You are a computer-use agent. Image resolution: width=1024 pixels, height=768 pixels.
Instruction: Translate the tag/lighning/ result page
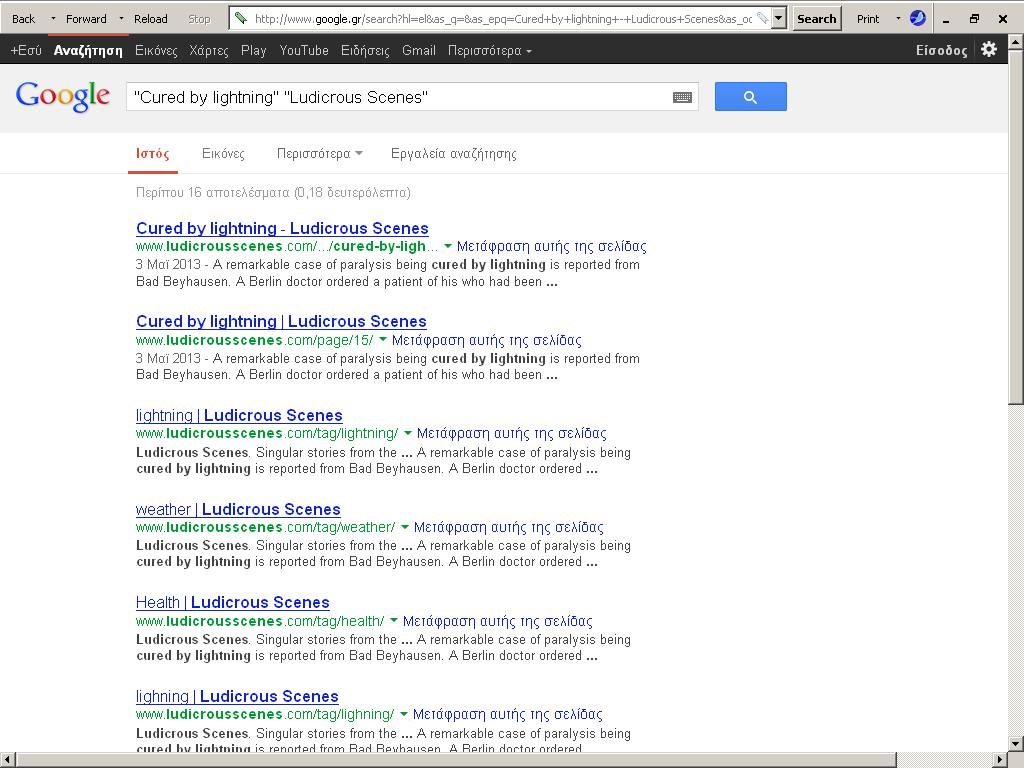(507, 714)
